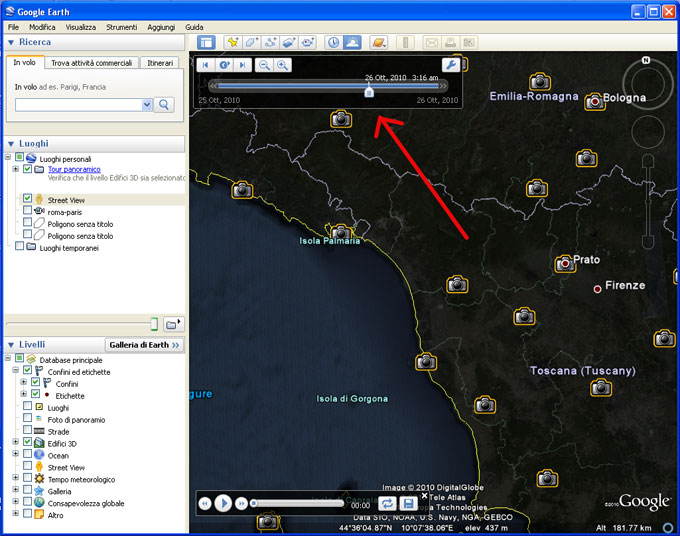This screenshot has width=680, height=536.
Task: Toggle the sidebar panel toolbar button
Action: (x=206, y=42)
